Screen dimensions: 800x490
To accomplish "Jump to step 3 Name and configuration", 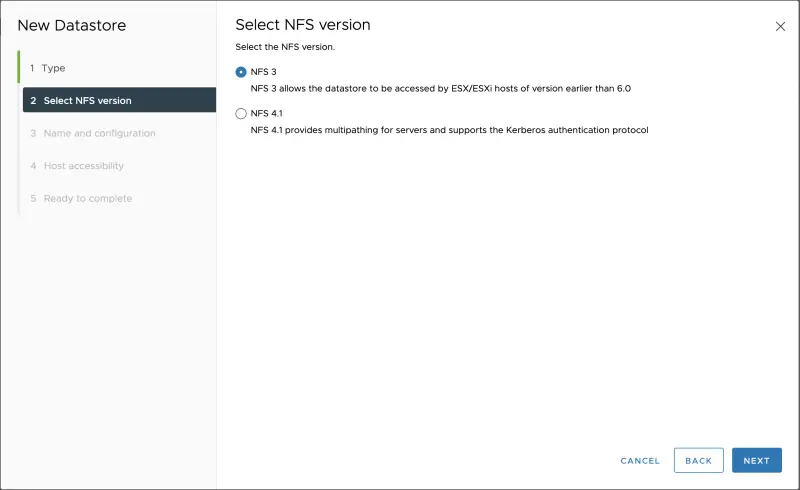I will [99, 133].
